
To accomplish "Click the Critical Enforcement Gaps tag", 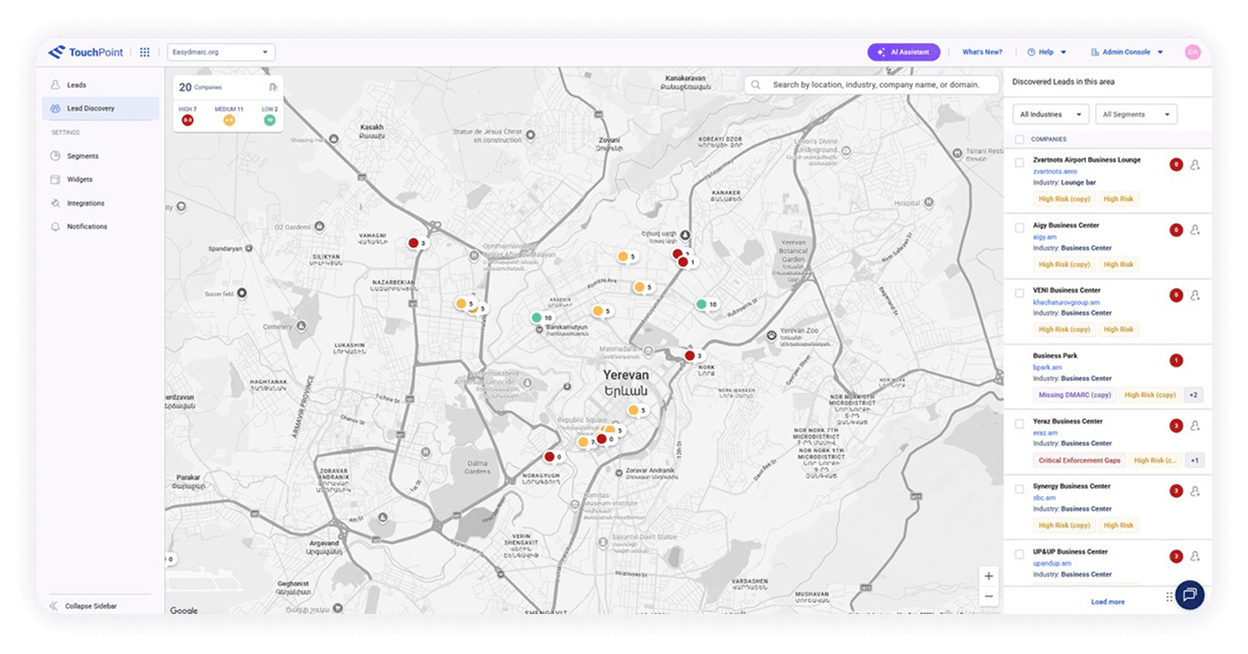I will coord(1079,460).
